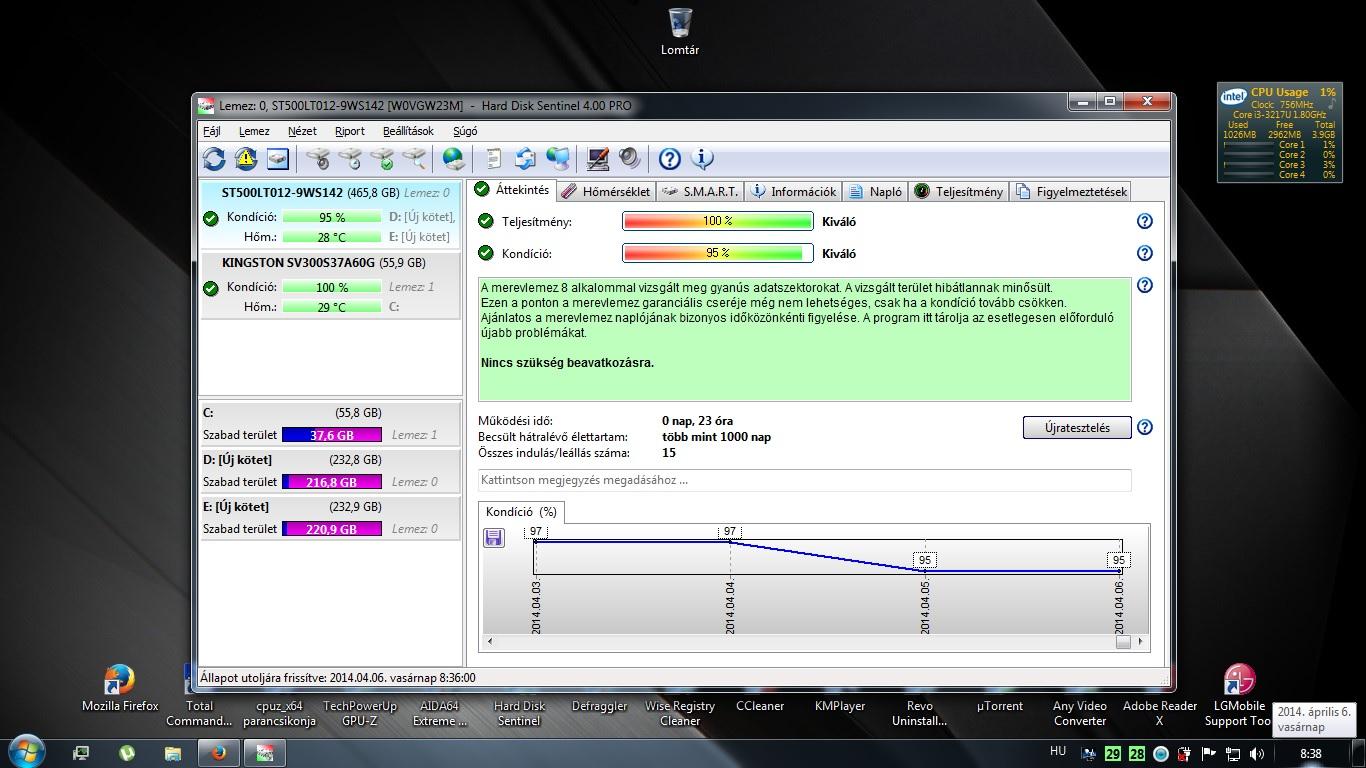Open the LGMobile Support Tool desktop shortcut
The width and height of the screenshot is (1366, 768).
[x=1240, y=696]
